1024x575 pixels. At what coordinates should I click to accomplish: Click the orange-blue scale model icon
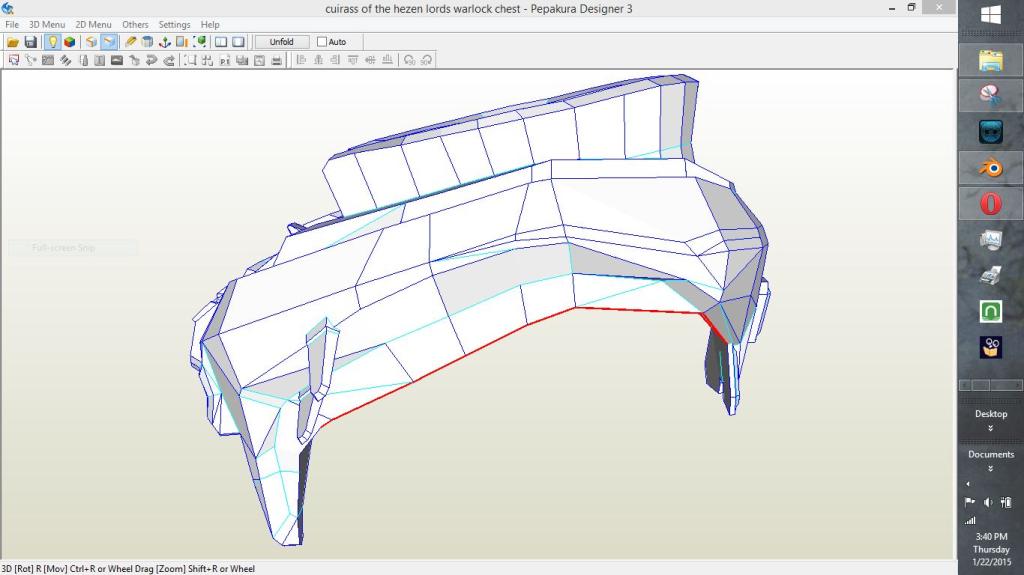coord(182,42)
